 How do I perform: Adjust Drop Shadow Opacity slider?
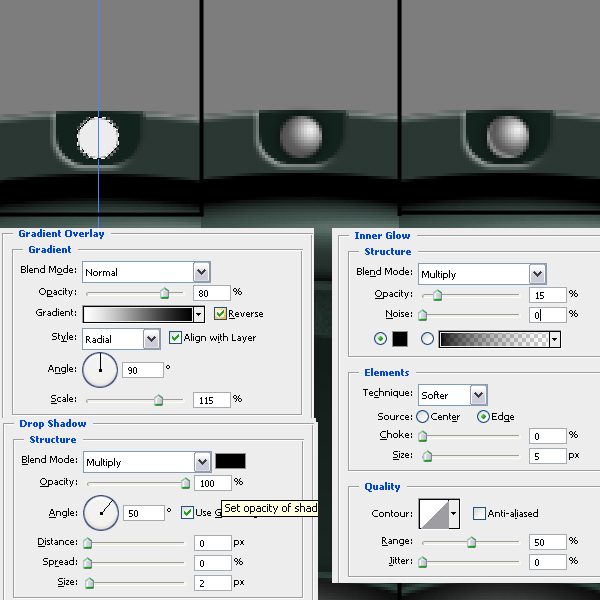coord(185,483)
